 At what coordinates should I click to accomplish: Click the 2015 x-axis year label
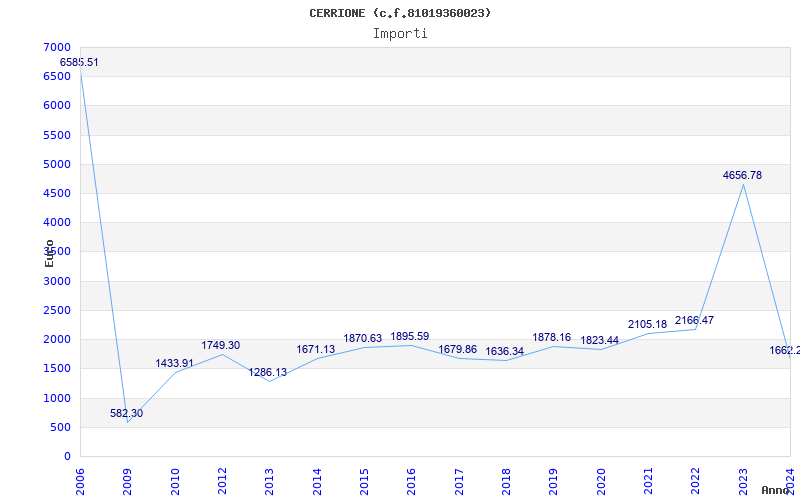point(364,482)
